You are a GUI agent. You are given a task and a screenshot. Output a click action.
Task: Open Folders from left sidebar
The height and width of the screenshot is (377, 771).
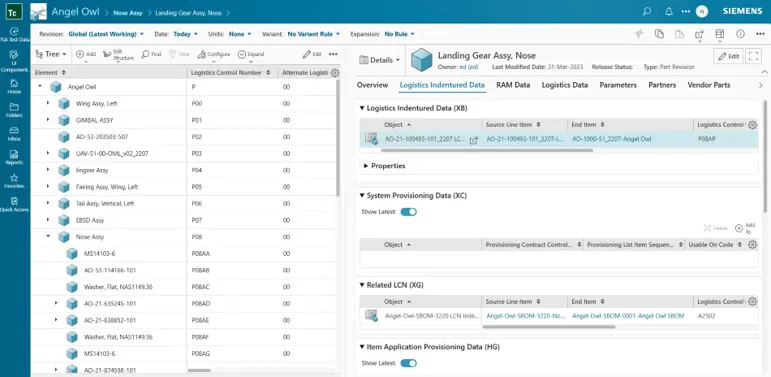tap(14, 111)
